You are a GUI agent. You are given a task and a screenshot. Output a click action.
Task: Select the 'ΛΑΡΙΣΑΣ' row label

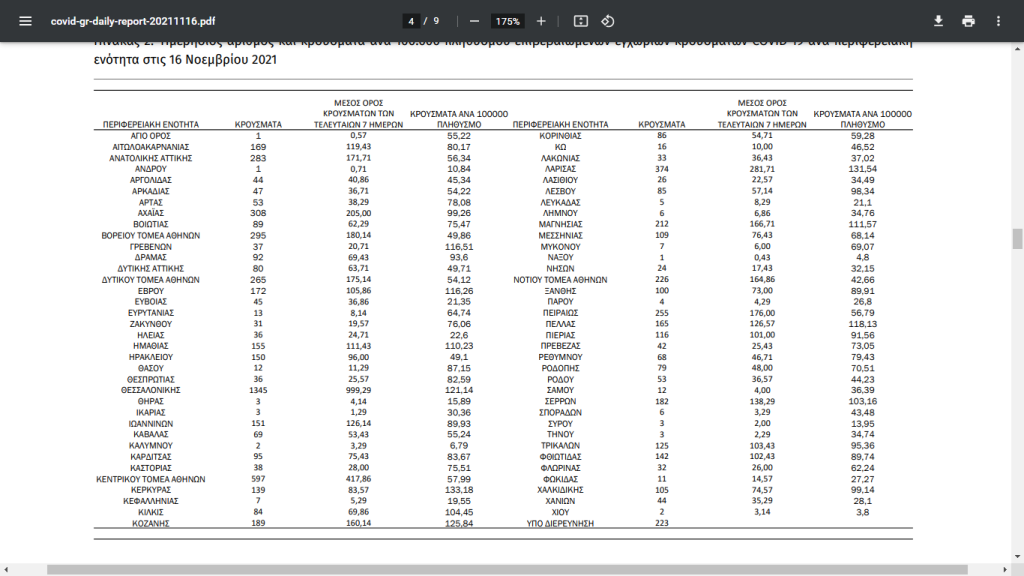point(560,169)
